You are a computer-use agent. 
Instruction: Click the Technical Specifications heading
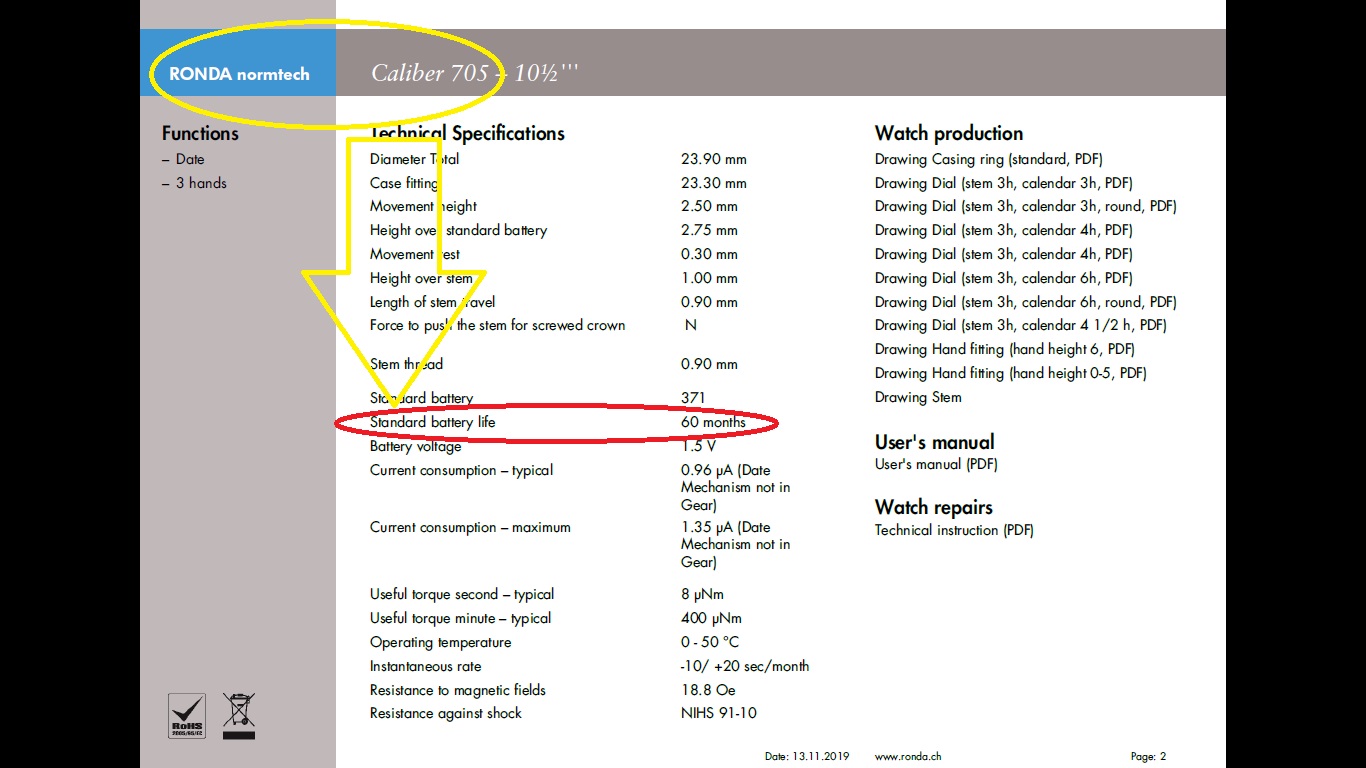click(467, 133)
